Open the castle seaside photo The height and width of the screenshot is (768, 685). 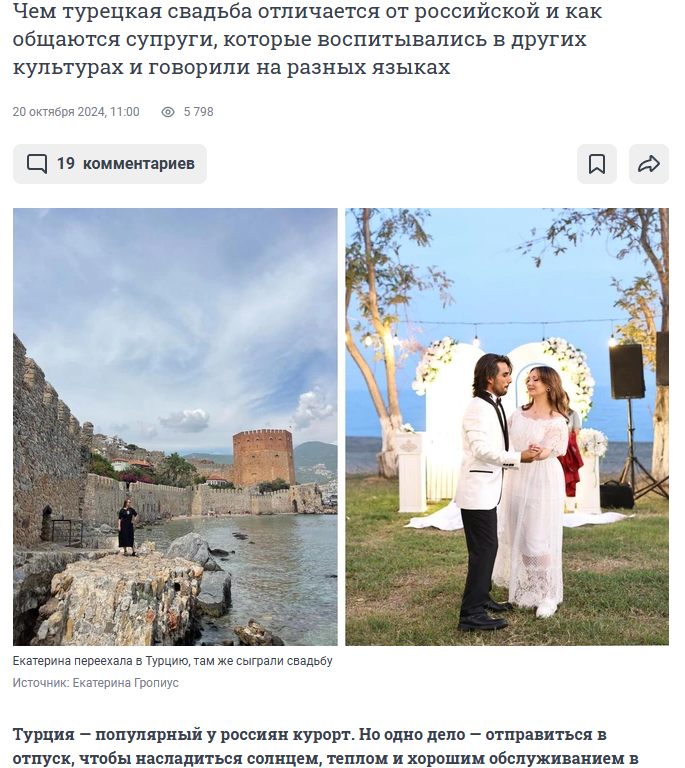click(x=175, y=427)
